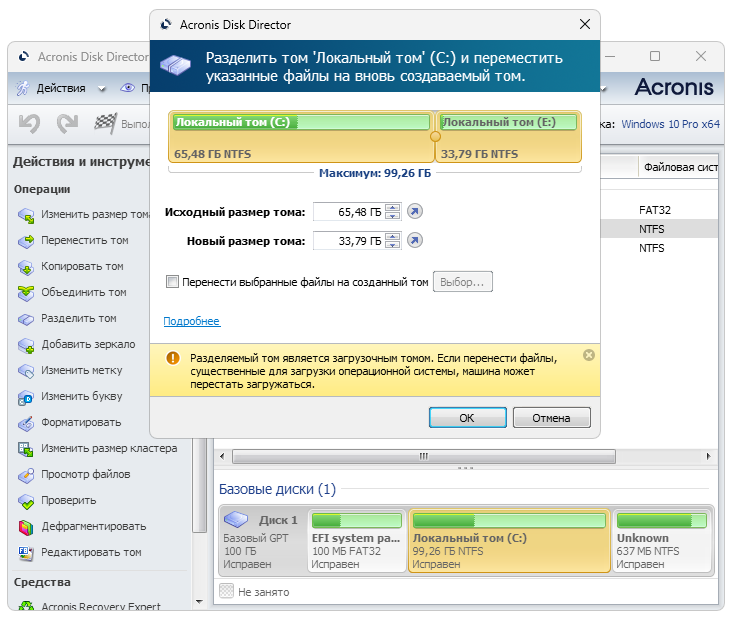Image resolution: width=729 pixels, height=617 pixels.
Task: Select the splitter handle between volumes C and E
Action: coord(435,137)
